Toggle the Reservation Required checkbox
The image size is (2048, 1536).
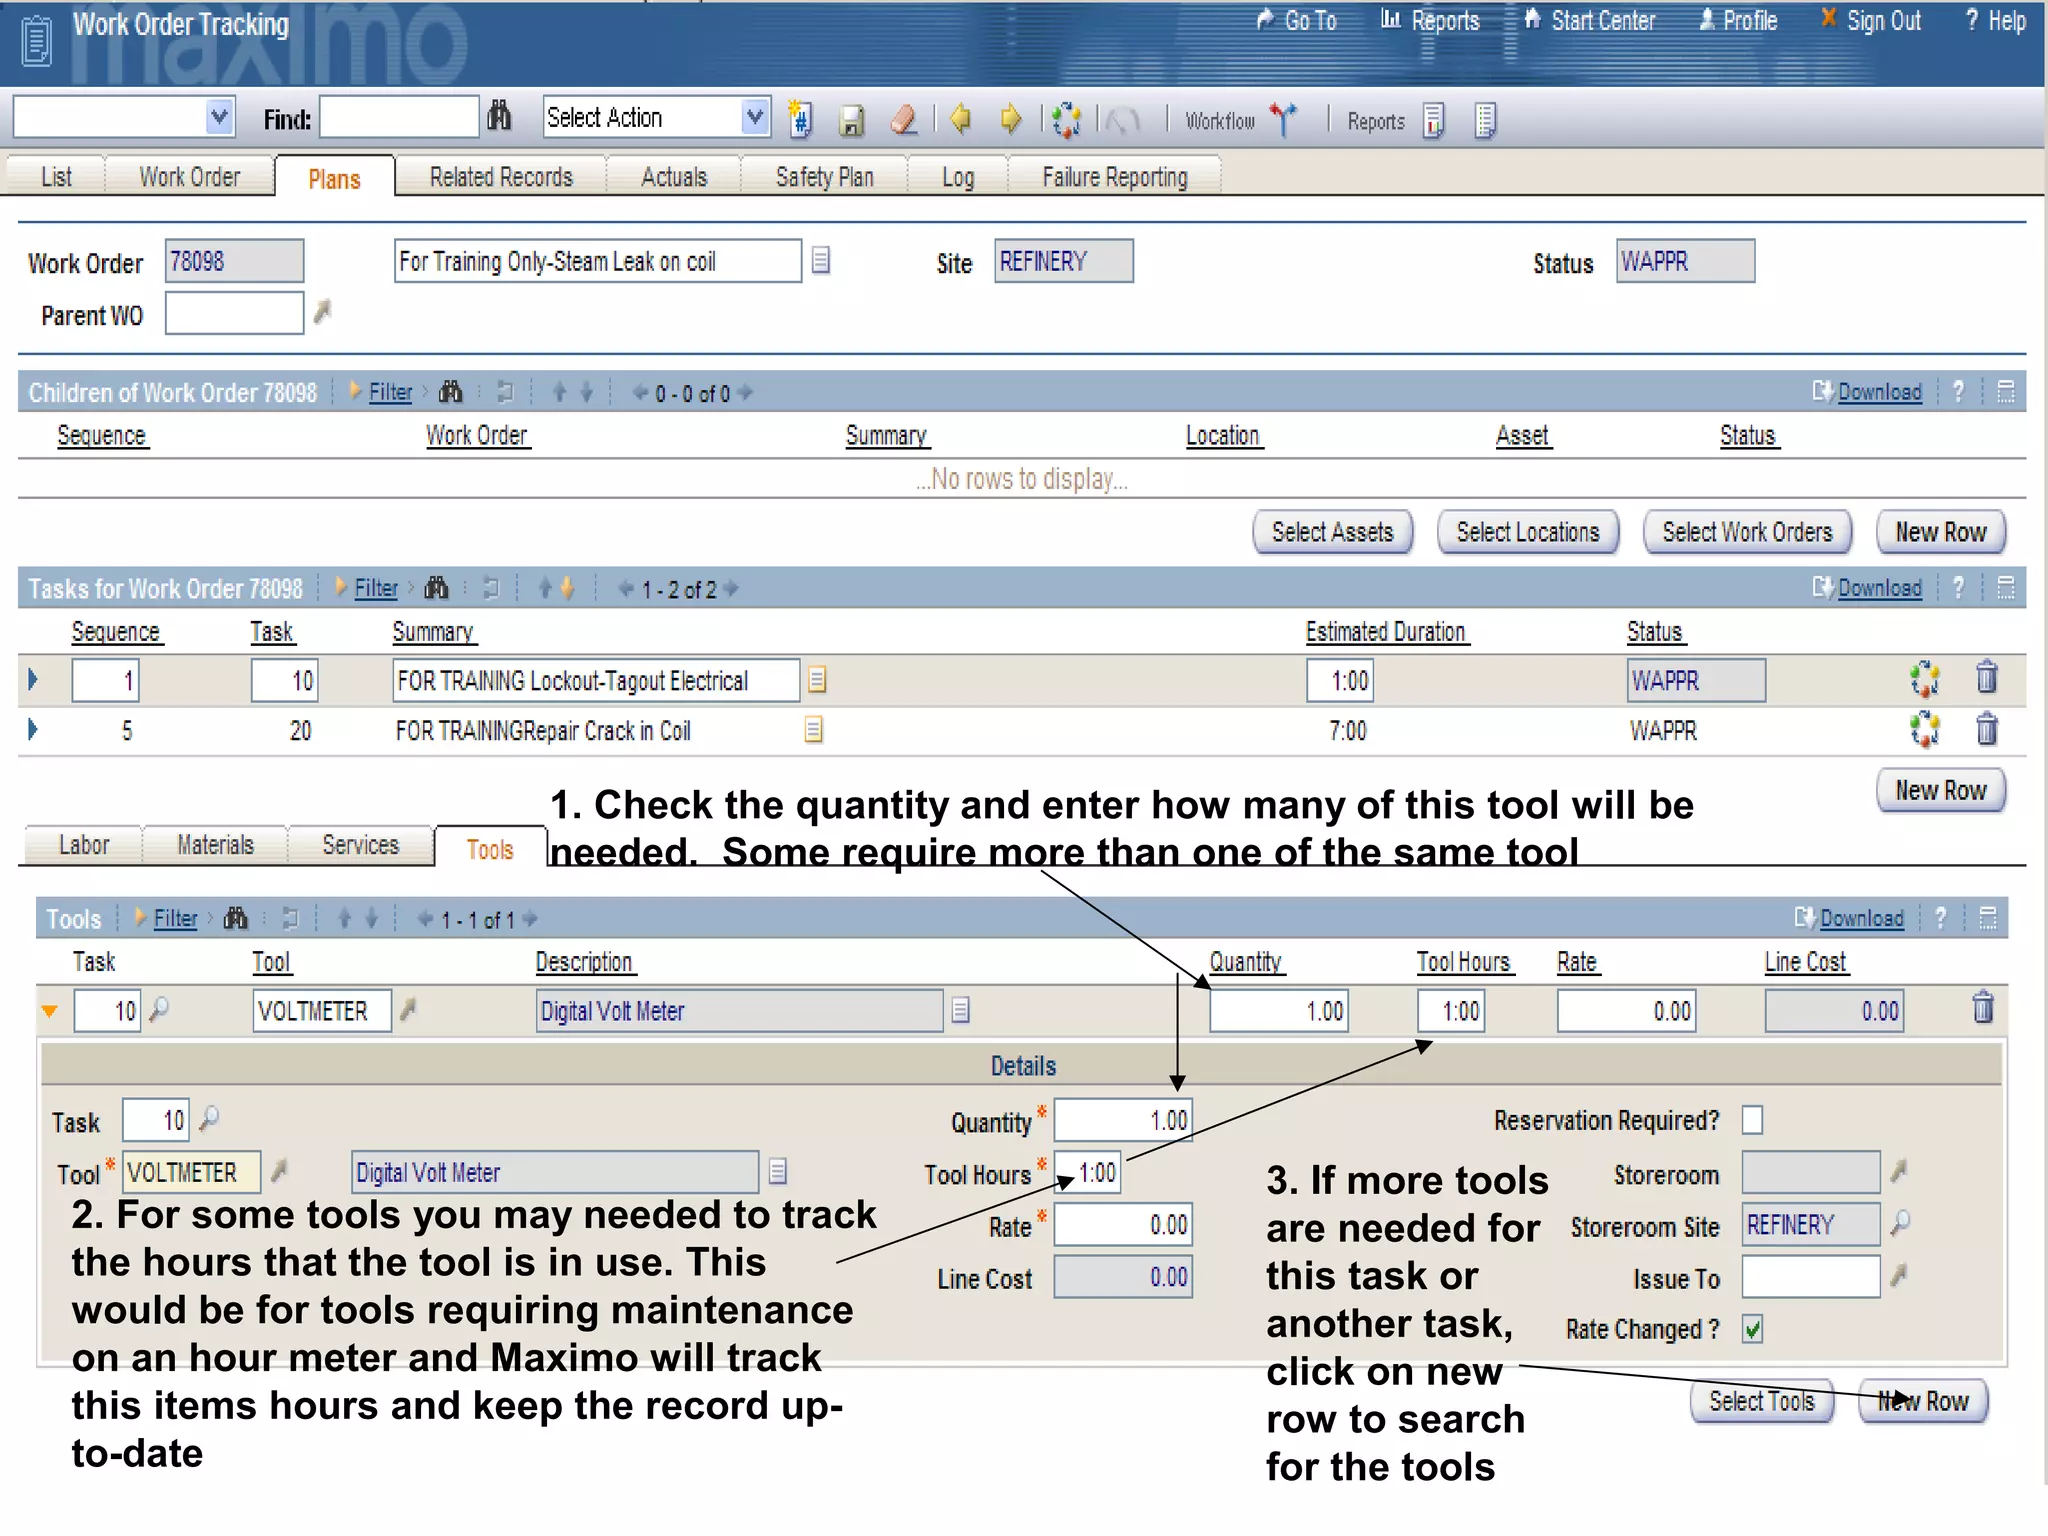(x=1752, y=1120)
